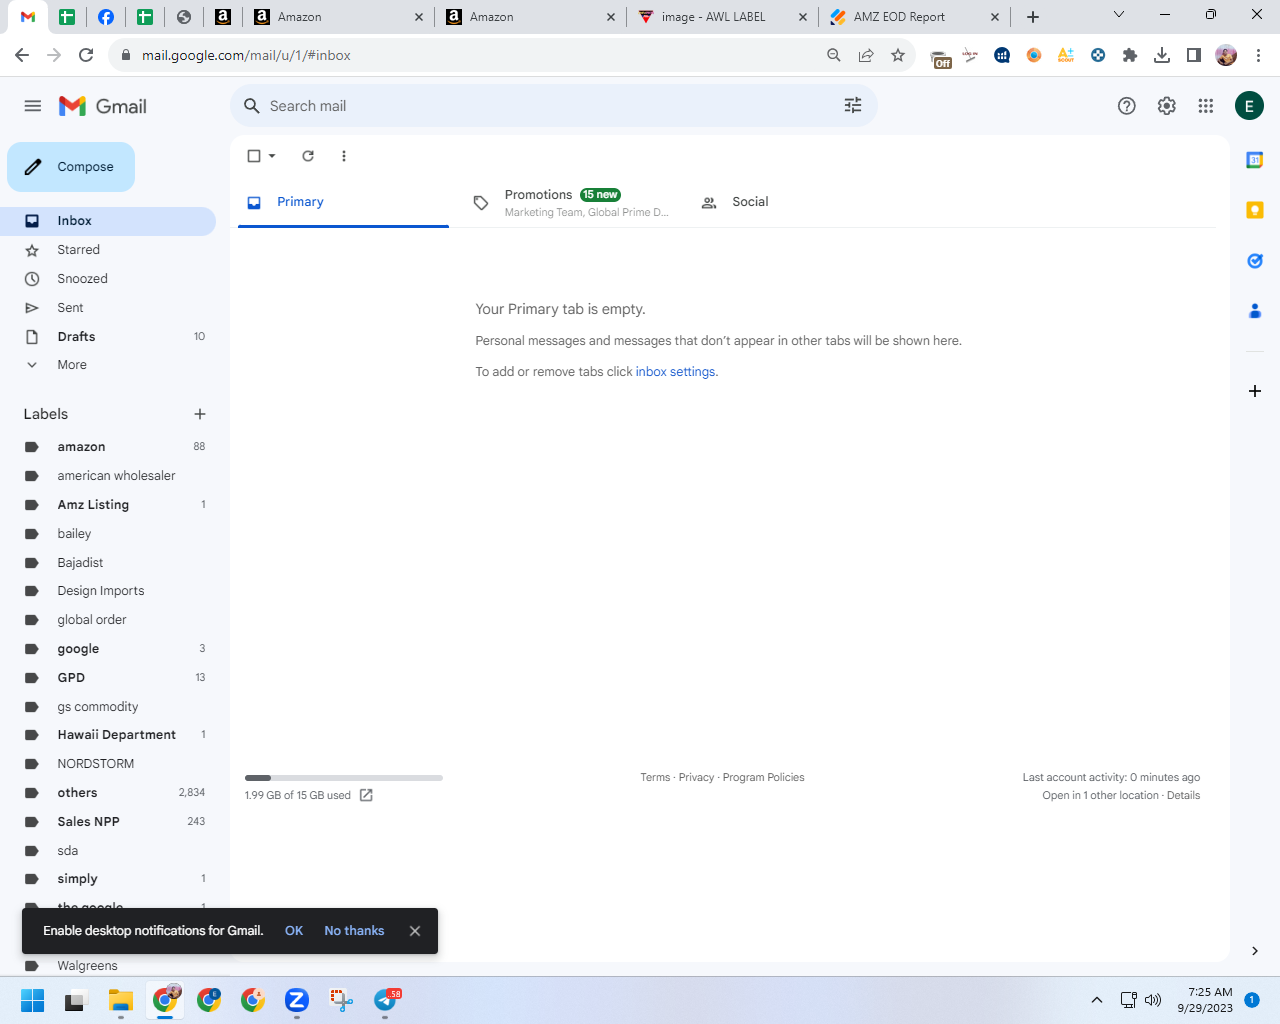This screenshot has height=1024, width=1280.
Task: Open the Gmail main menu hamburger
Action: pyautogui.click(x=33, y=106)
